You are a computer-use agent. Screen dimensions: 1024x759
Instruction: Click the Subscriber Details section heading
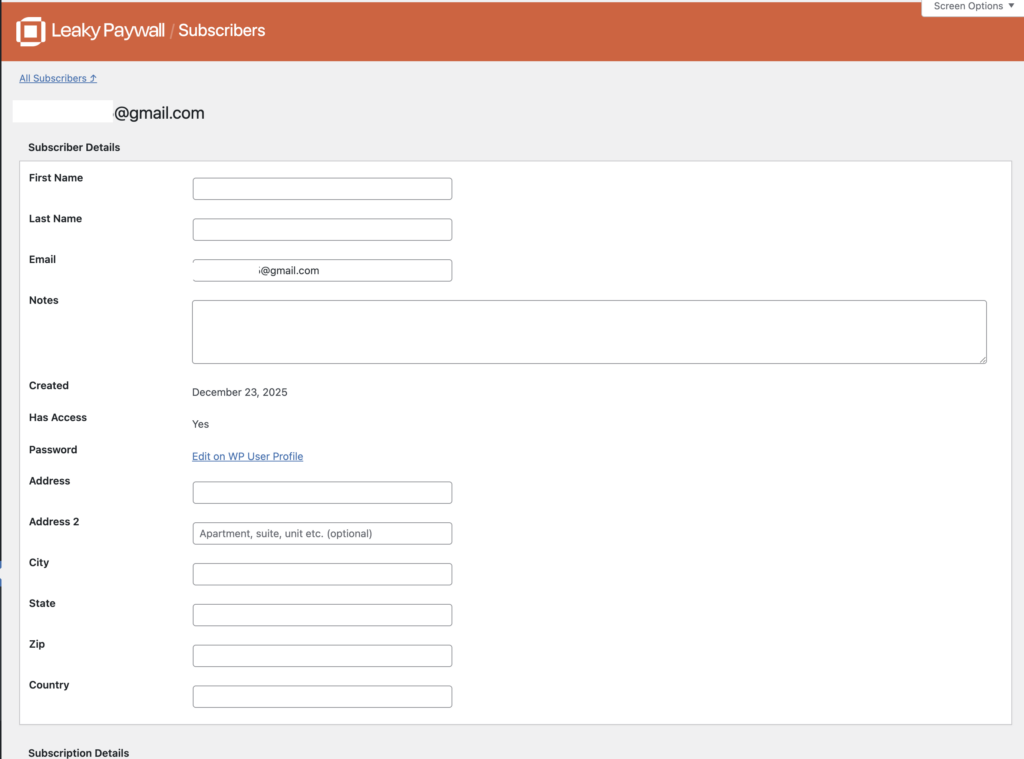[x=74, y=147]
